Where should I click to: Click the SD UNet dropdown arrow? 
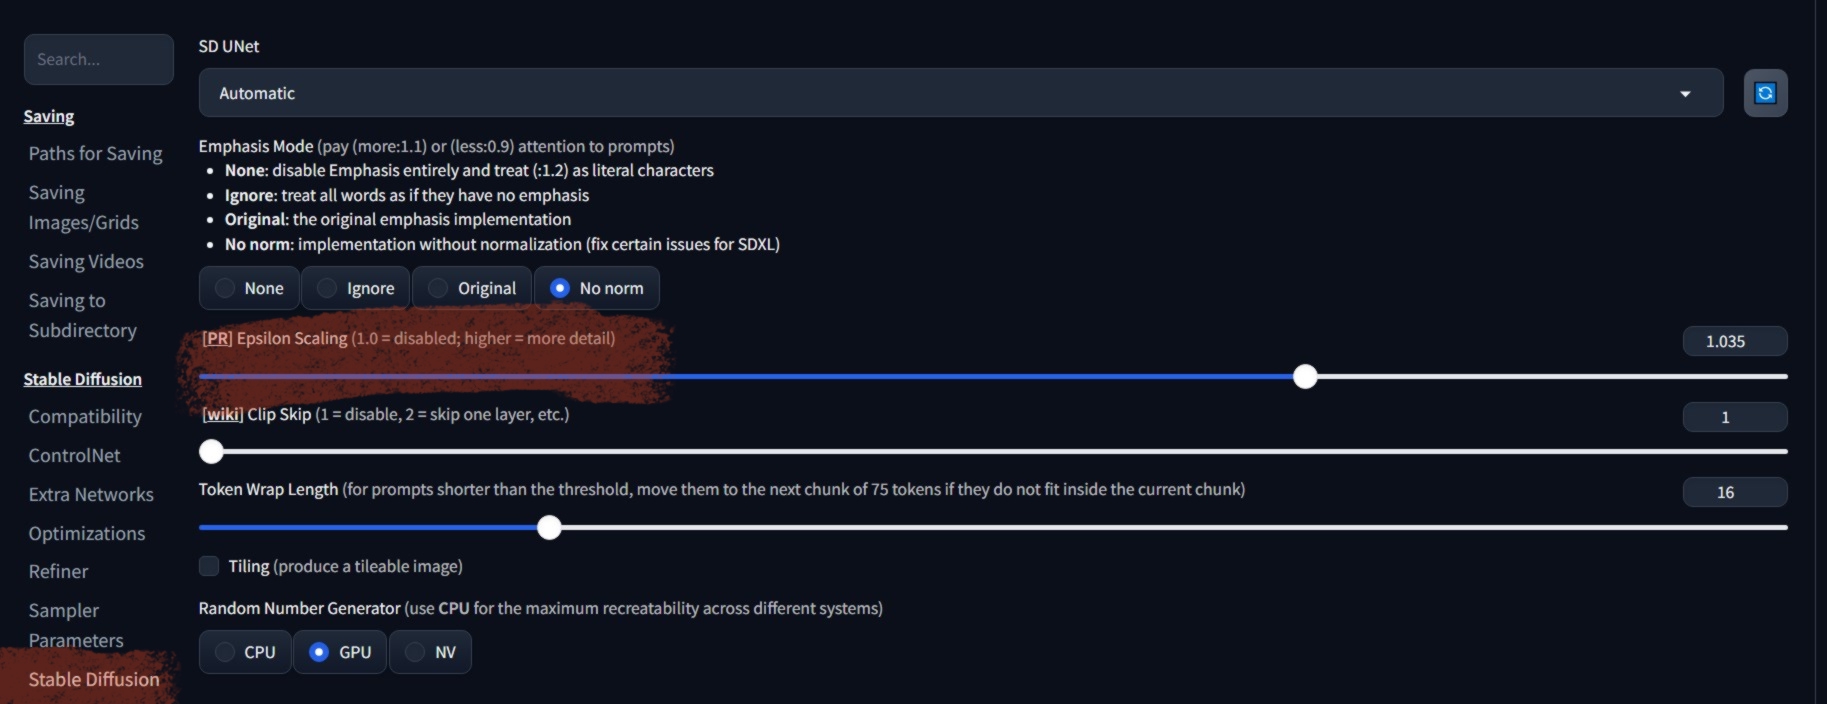[x=1685, y=94]
